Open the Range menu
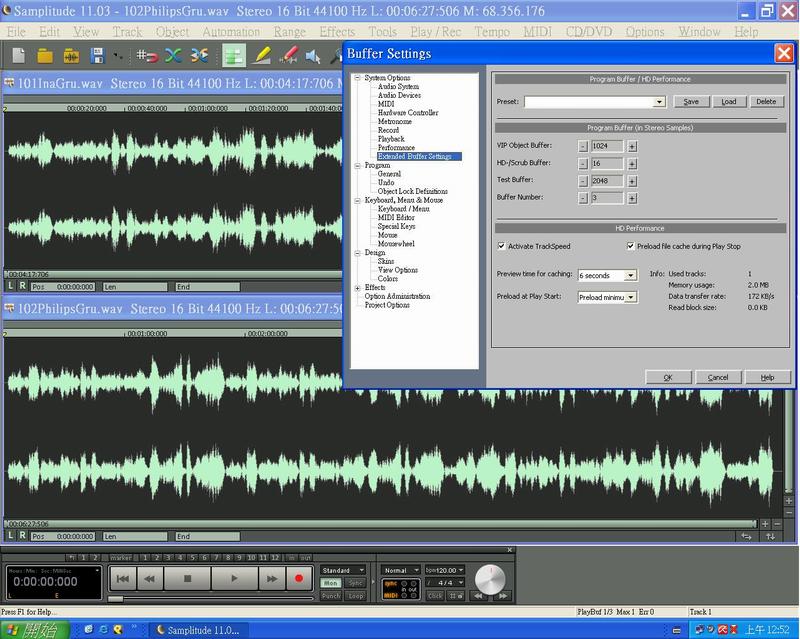Screen dimensions: 800x639 289,32
